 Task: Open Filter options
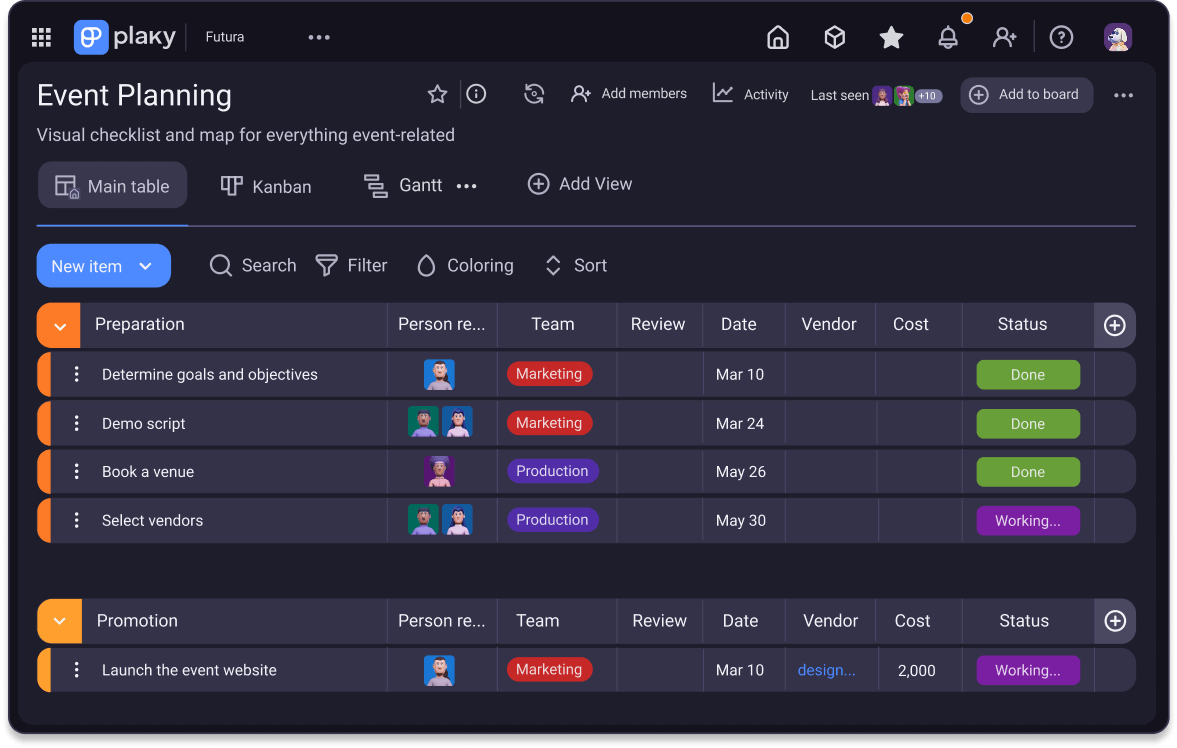[x=352, y=266]
